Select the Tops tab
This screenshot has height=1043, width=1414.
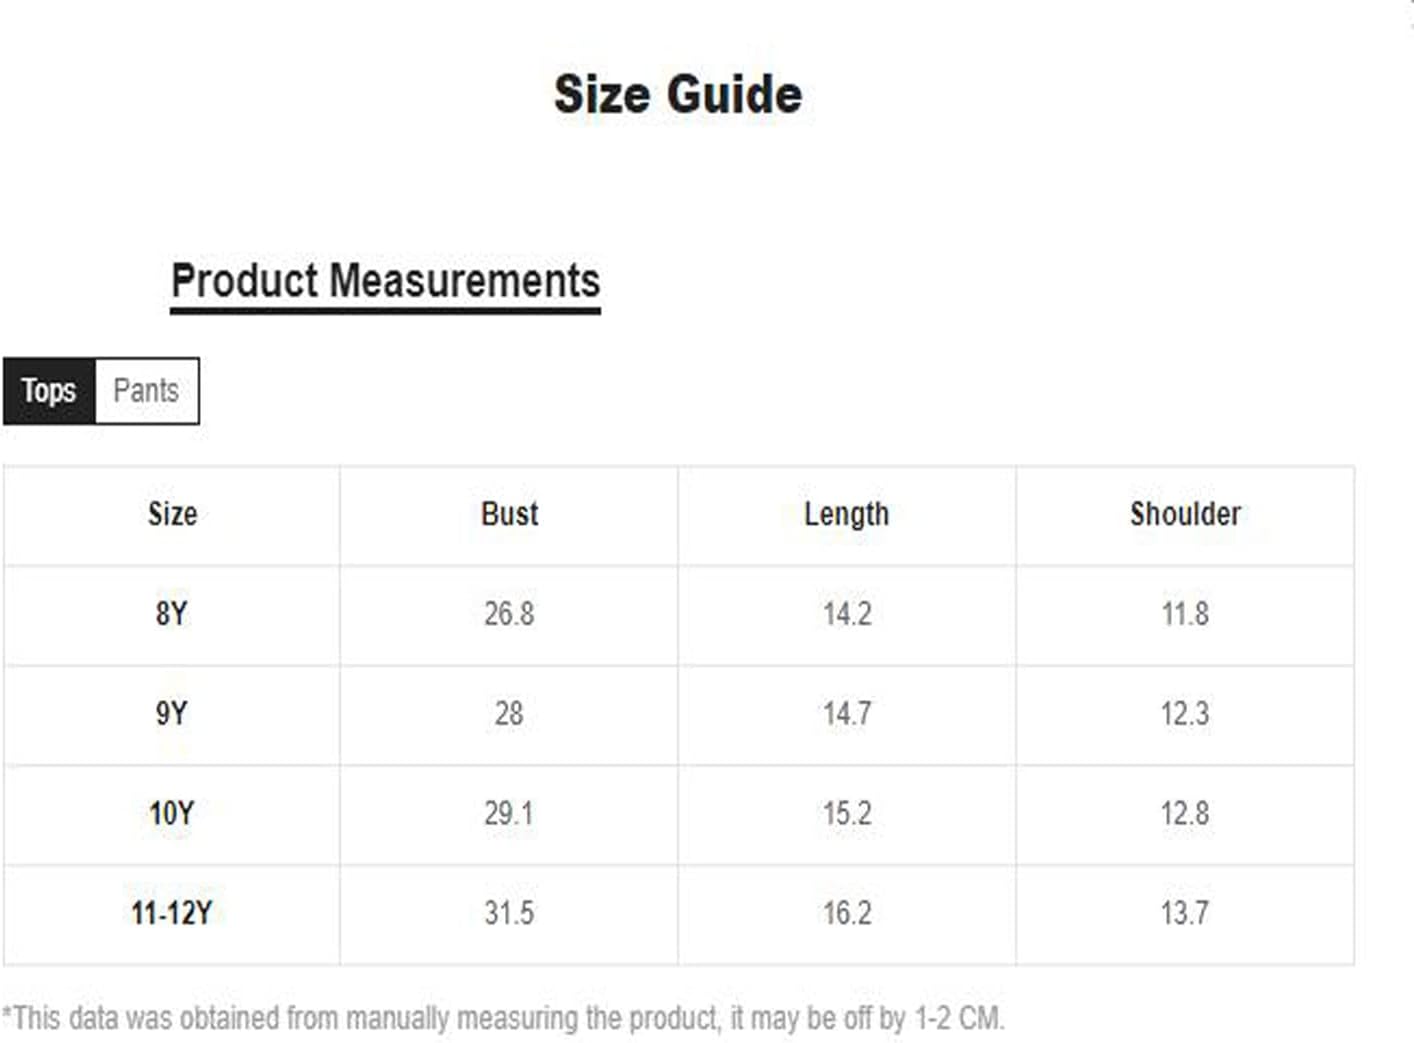(x=49, y=391)
